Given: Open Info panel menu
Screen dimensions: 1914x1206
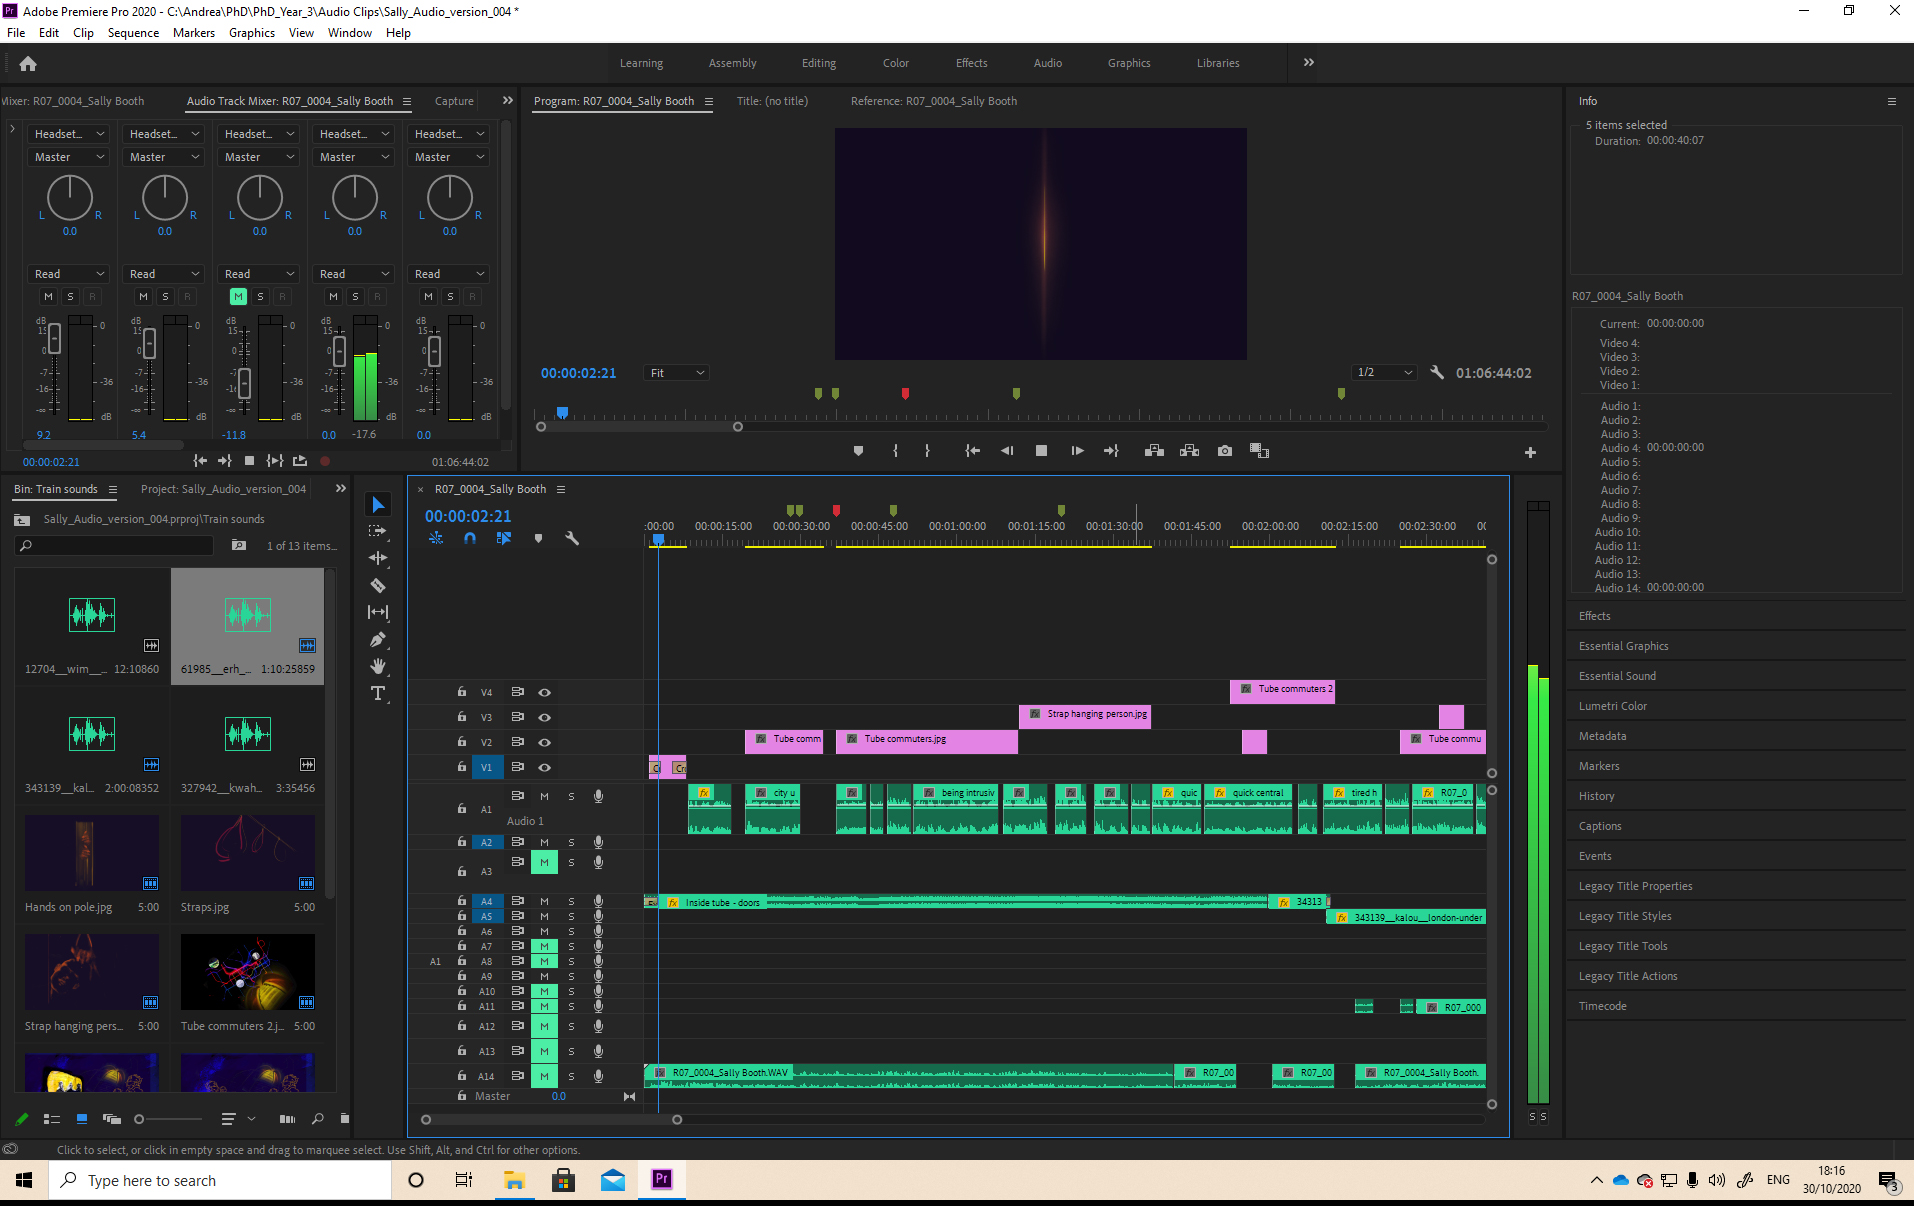Looking at the screenshot, I should pos(1892,101).
